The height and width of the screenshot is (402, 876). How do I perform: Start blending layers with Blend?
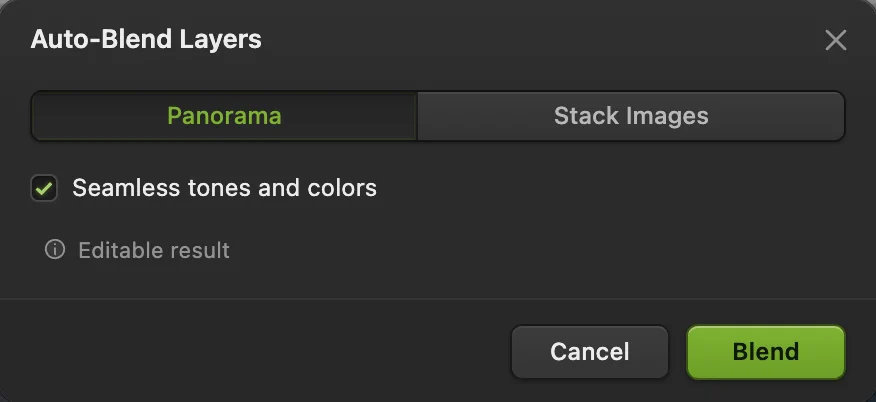click(766, 352)
